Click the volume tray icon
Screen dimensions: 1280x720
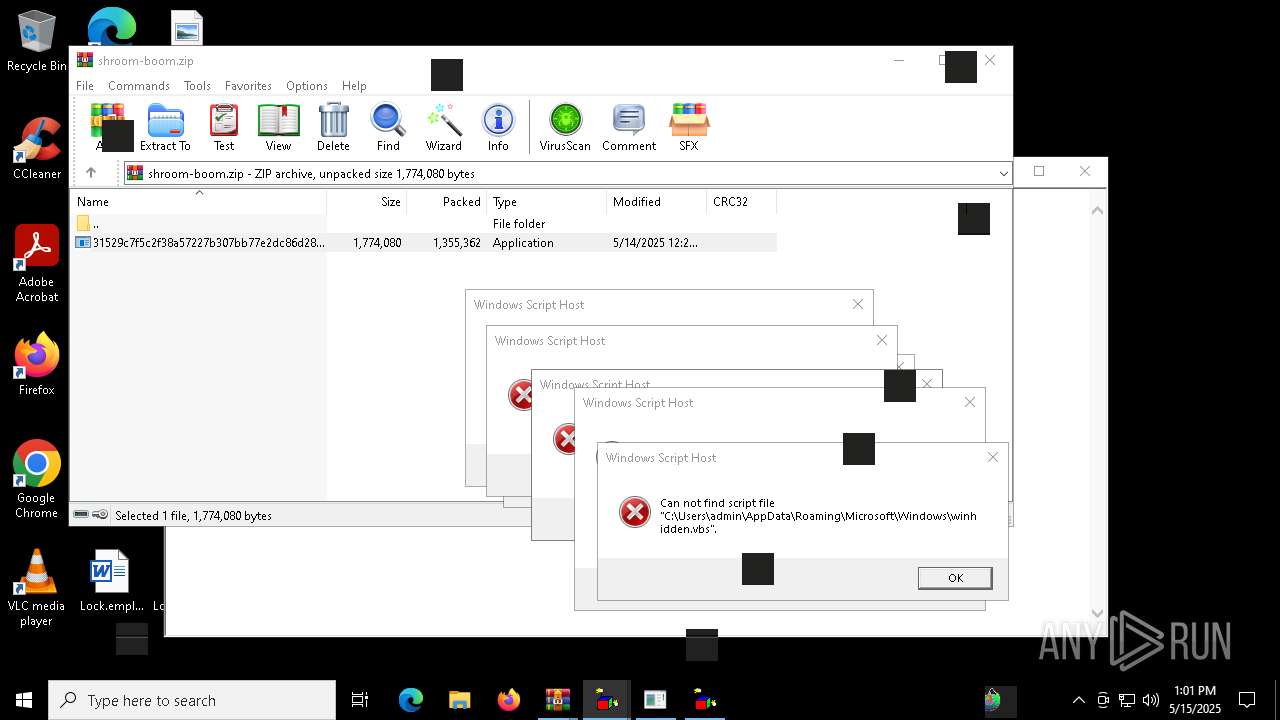click(x=1150, y=700)
